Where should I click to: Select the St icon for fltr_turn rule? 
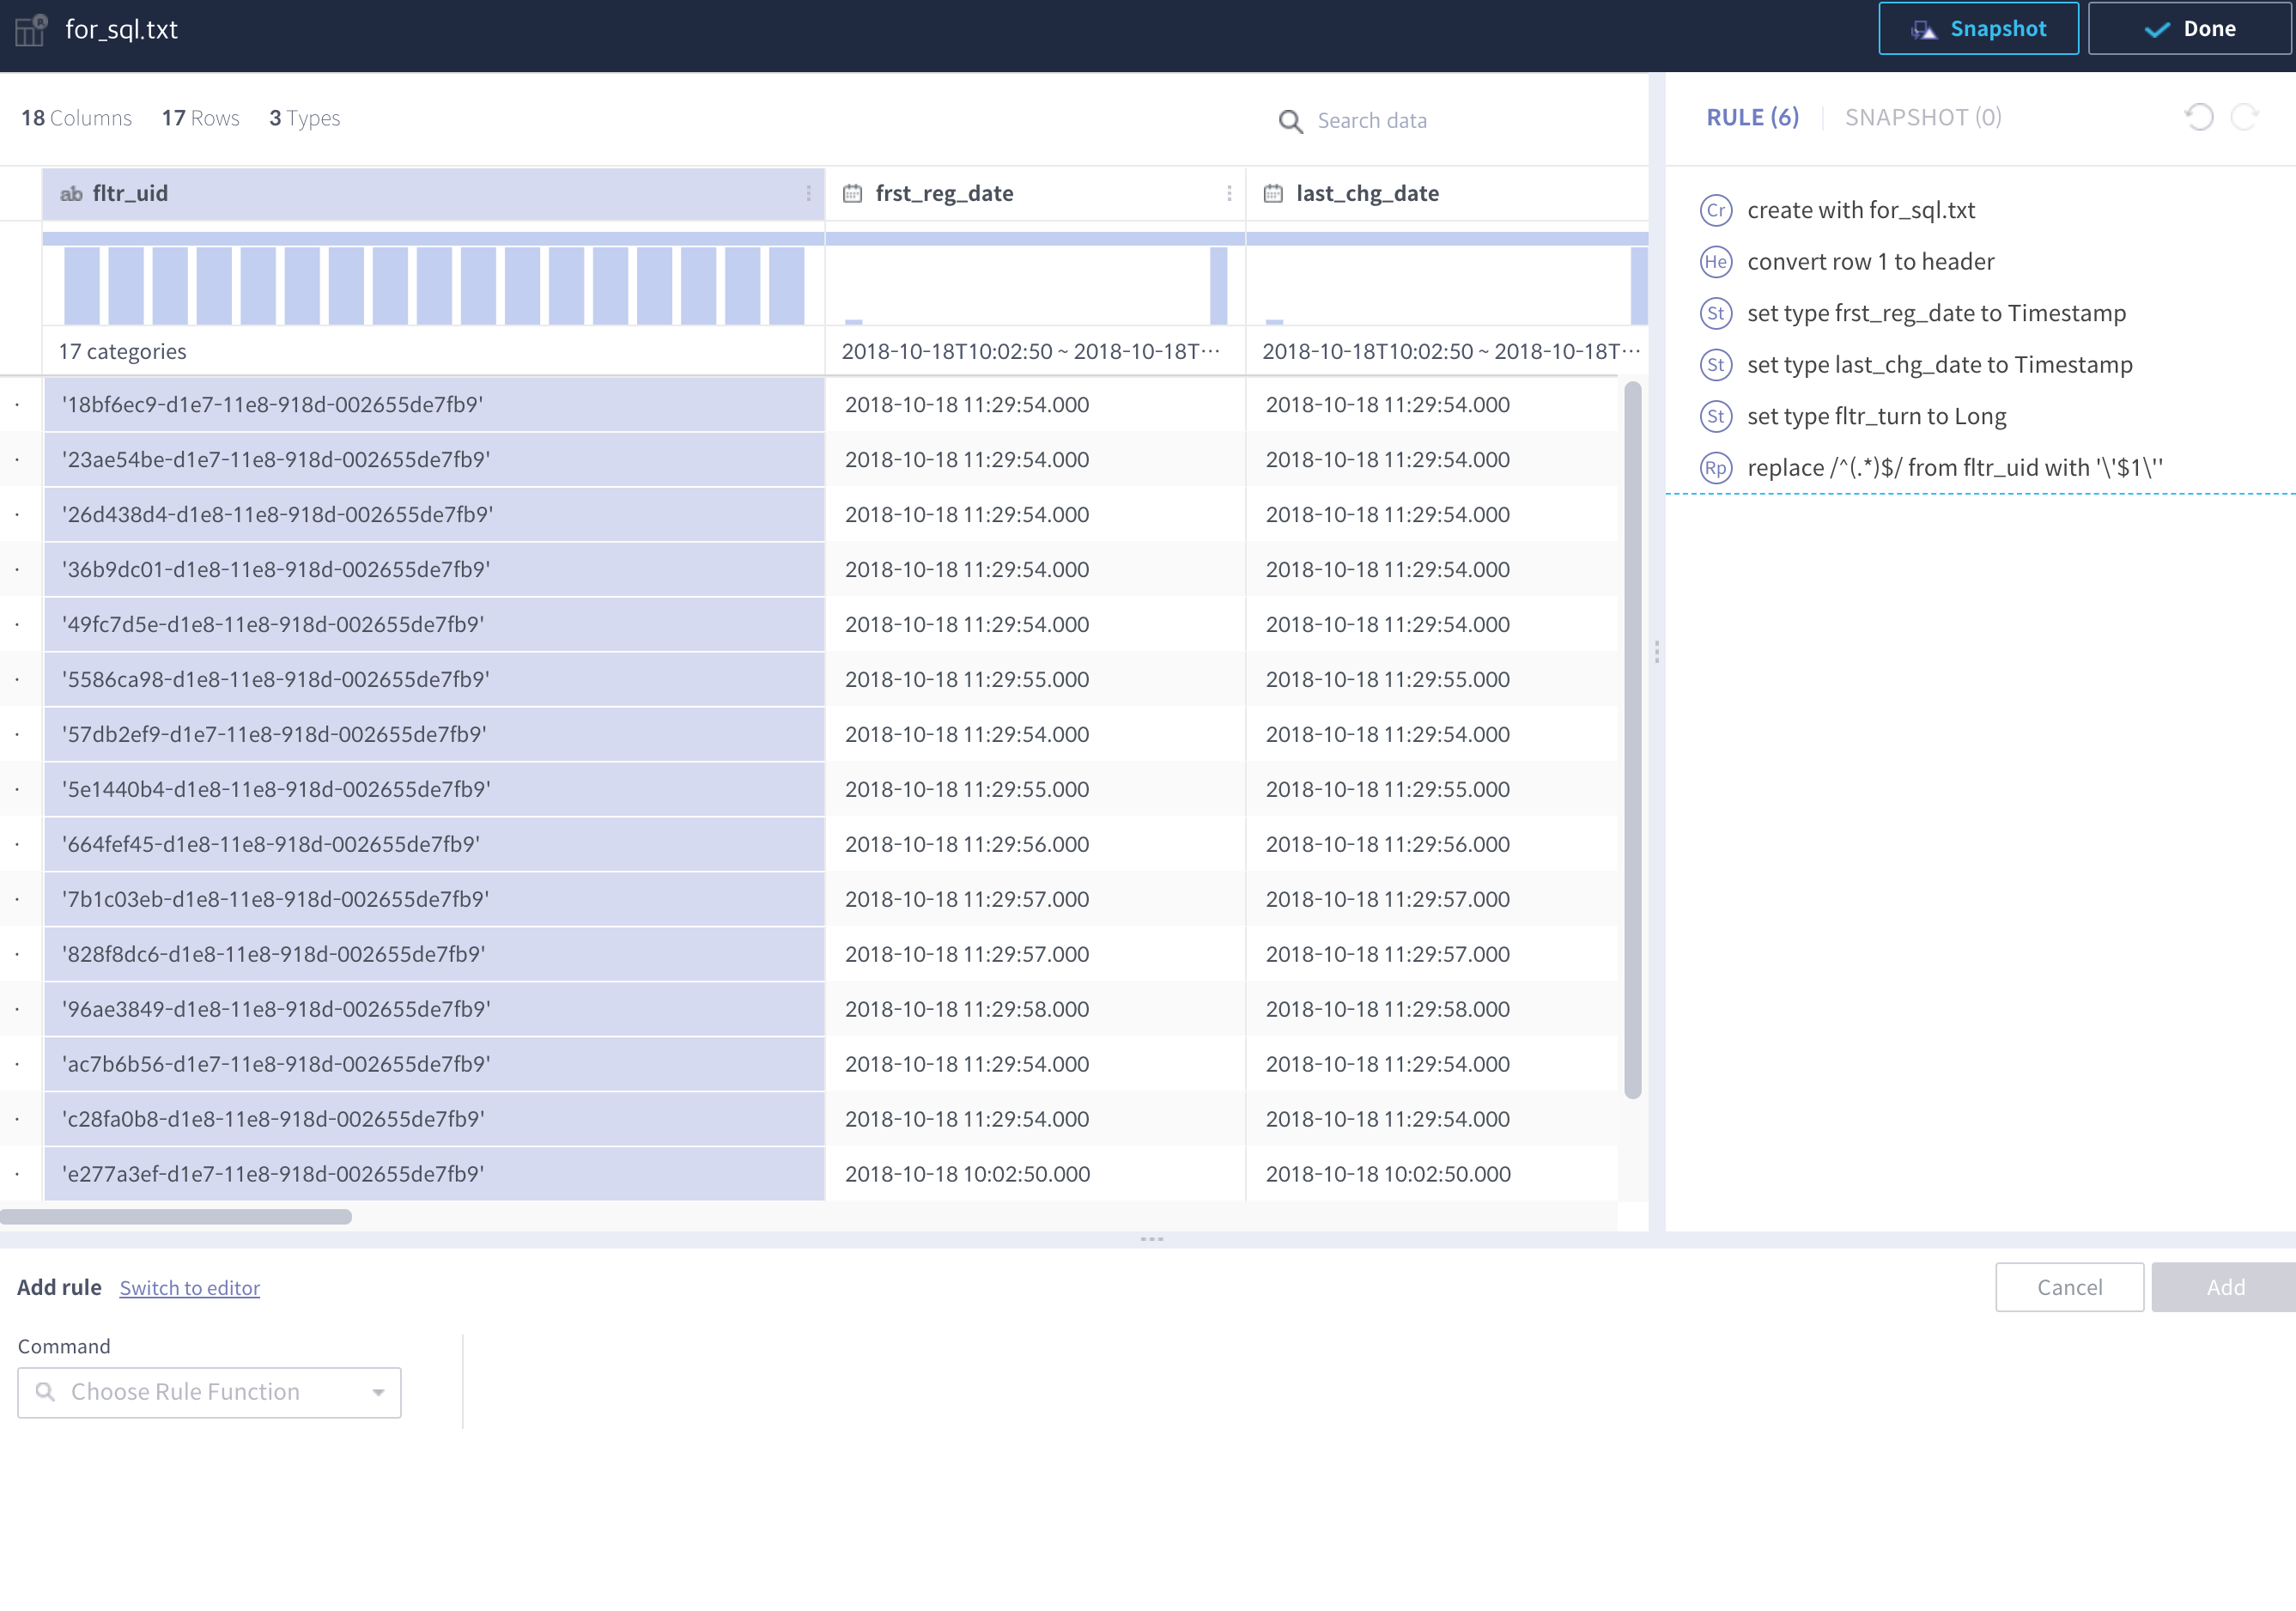1716,416
